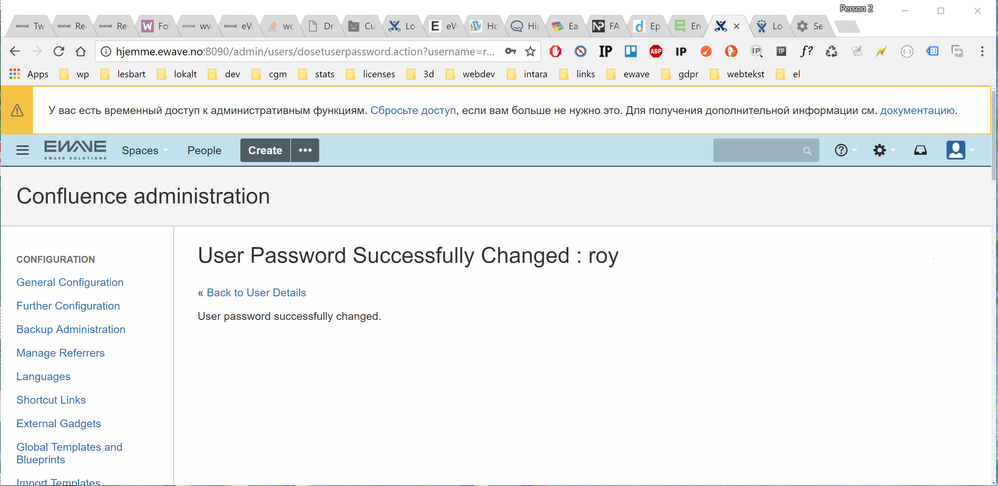Open Backup Administration
This screenshot has height=486, width=998.
tap(71, 330)
